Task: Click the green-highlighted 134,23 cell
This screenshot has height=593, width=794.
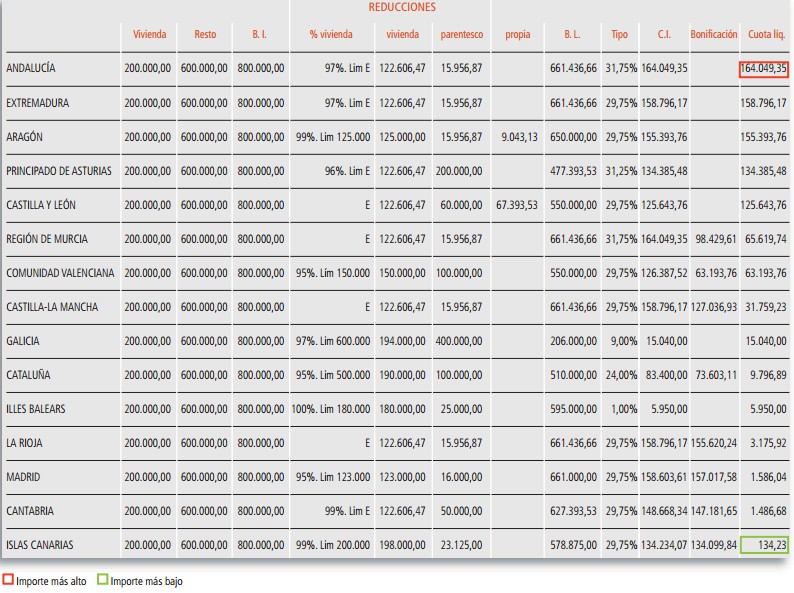Action: coord(764,545)
